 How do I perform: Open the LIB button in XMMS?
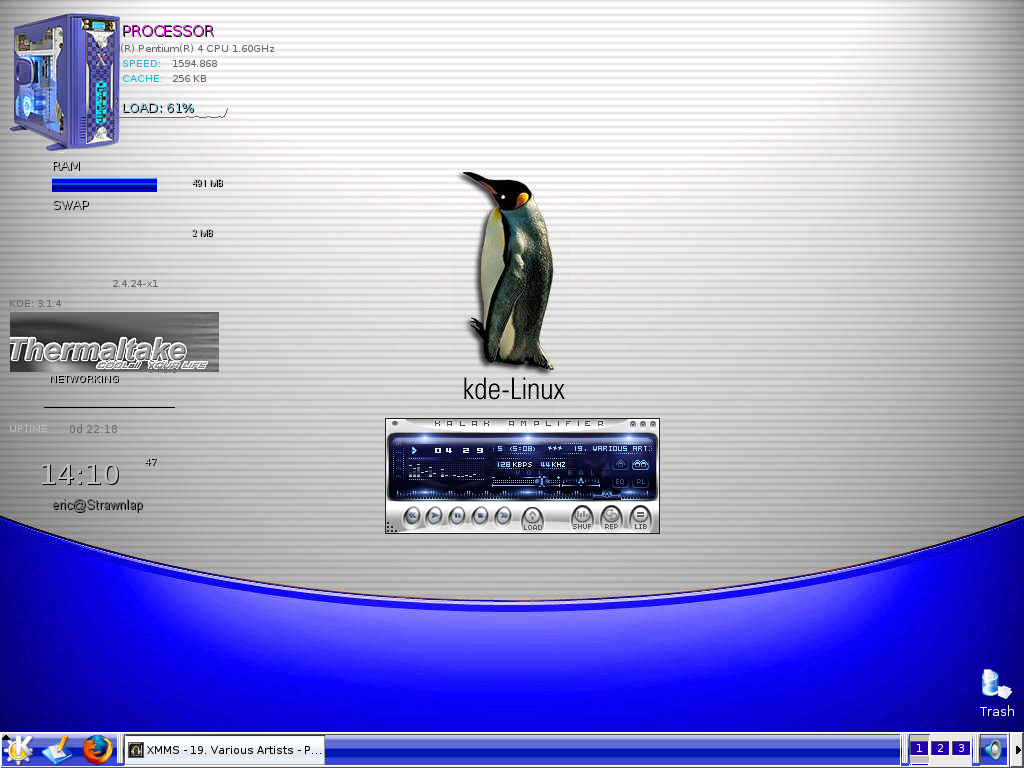click(640, 517)
